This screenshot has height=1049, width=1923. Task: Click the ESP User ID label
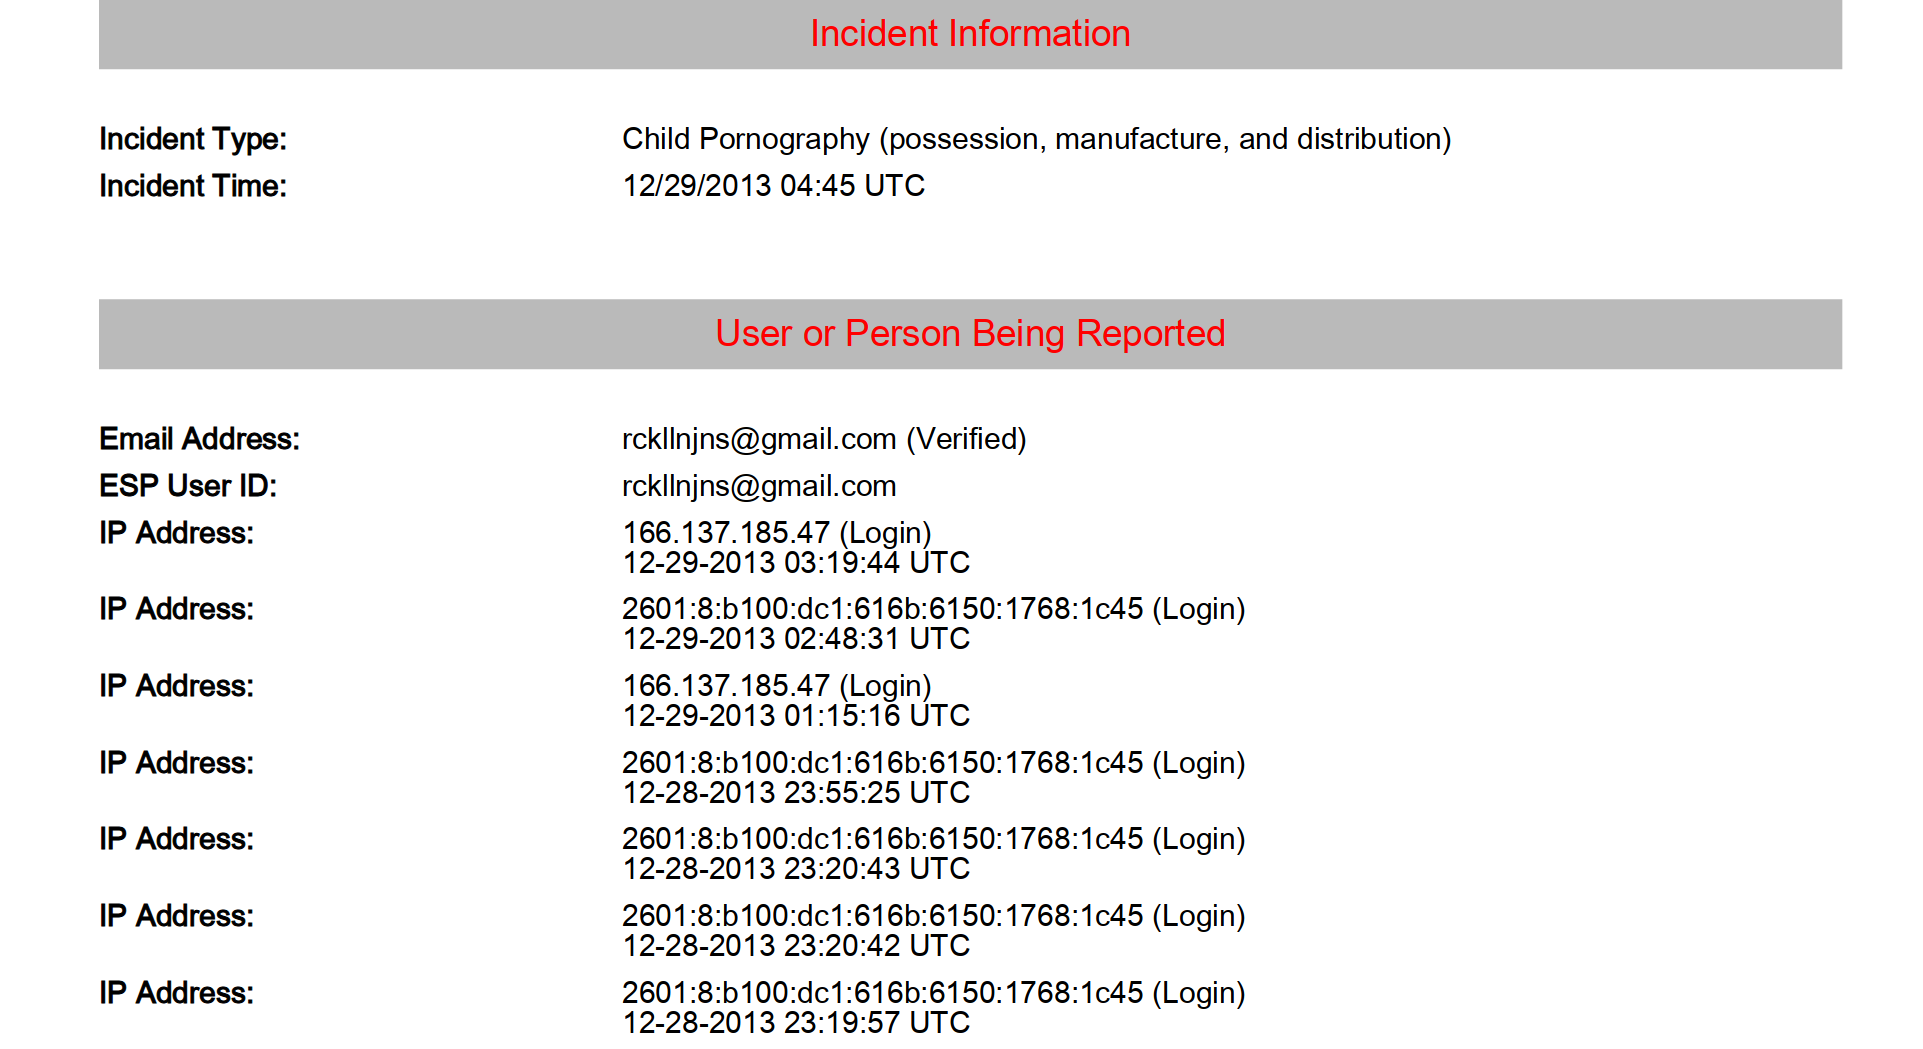pos(188,486)
